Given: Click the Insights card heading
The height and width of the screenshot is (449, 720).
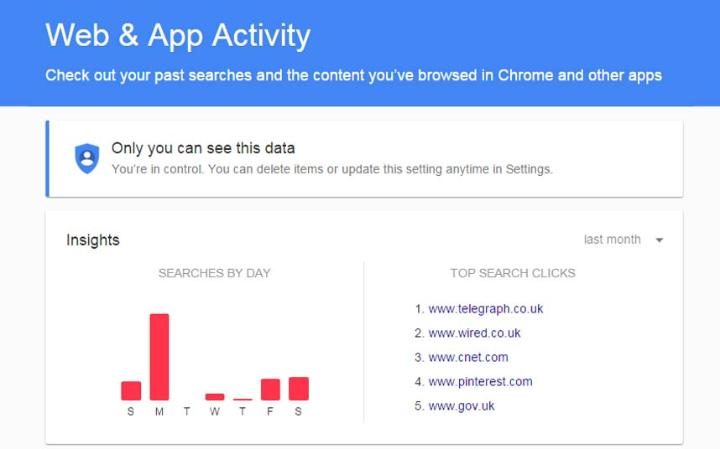Looking at the screenshot, I should pos(93,240).
